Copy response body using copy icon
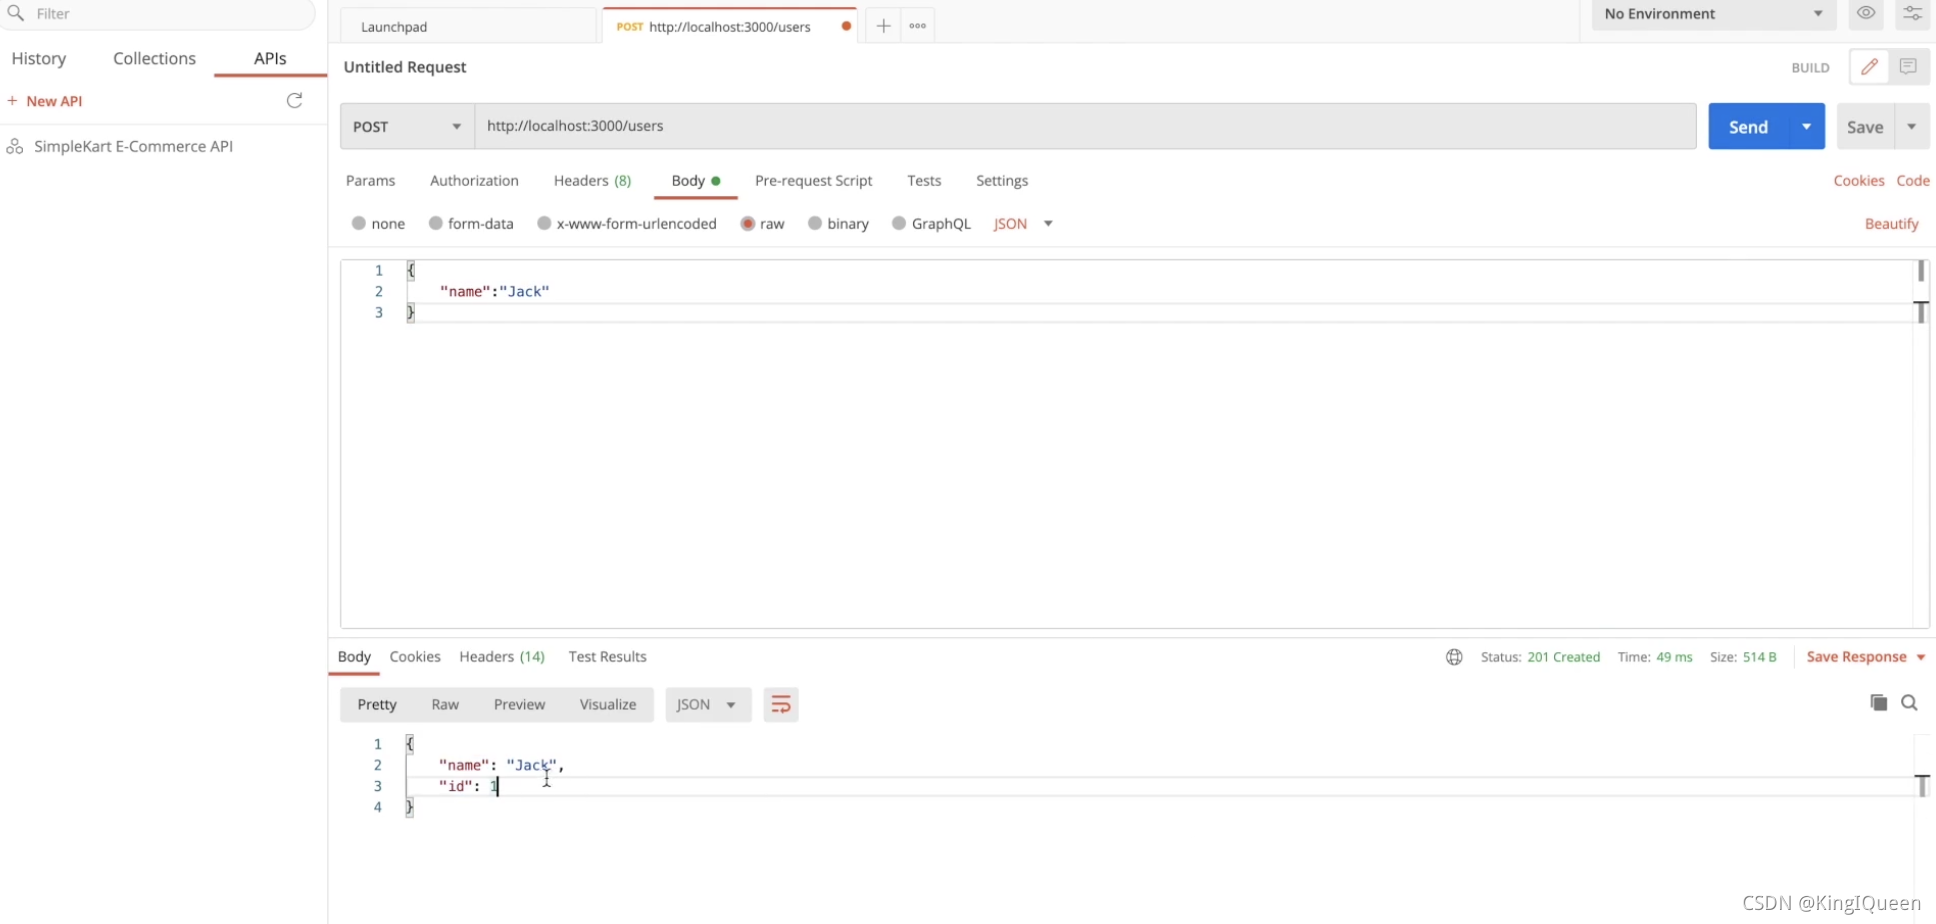This screenshot has width=1936, height=924. click(x=1877, y=703)
